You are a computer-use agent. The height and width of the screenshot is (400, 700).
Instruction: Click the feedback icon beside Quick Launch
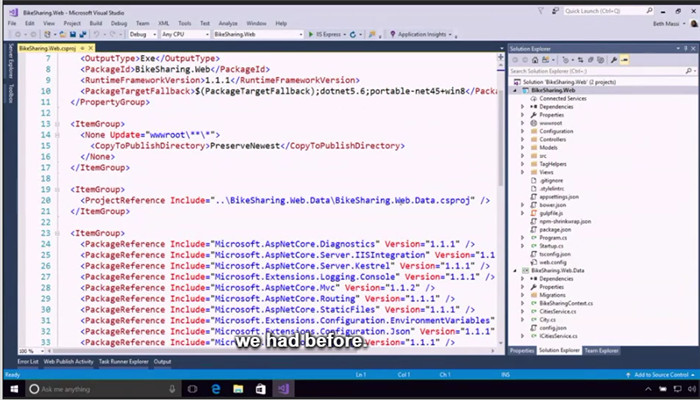[x=555, y=11]
